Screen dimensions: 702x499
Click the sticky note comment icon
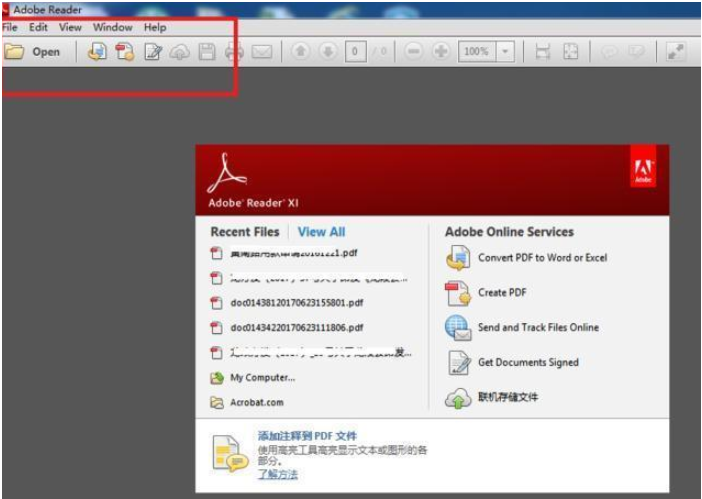point(609,52)
